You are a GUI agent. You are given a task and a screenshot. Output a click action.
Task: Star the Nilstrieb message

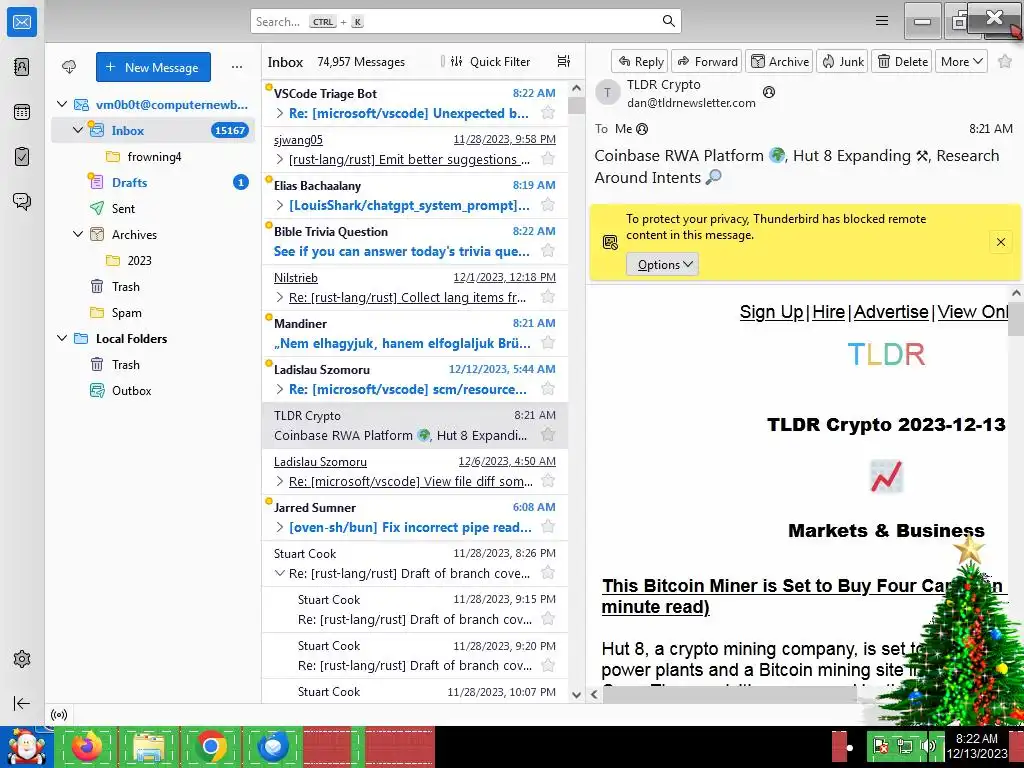pos(548,297)
